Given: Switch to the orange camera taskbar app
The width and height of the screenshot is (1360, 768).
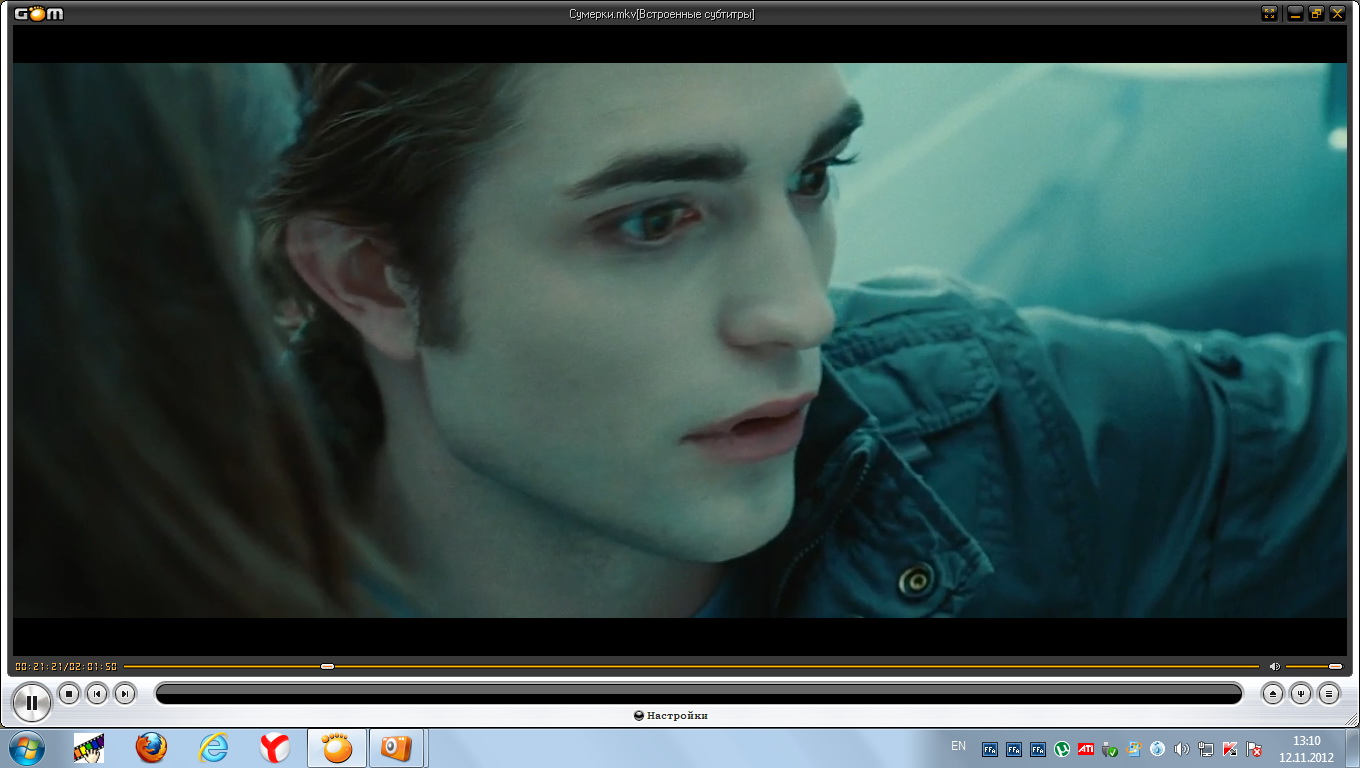Looking at the screenshot, I should coord(397,748).
